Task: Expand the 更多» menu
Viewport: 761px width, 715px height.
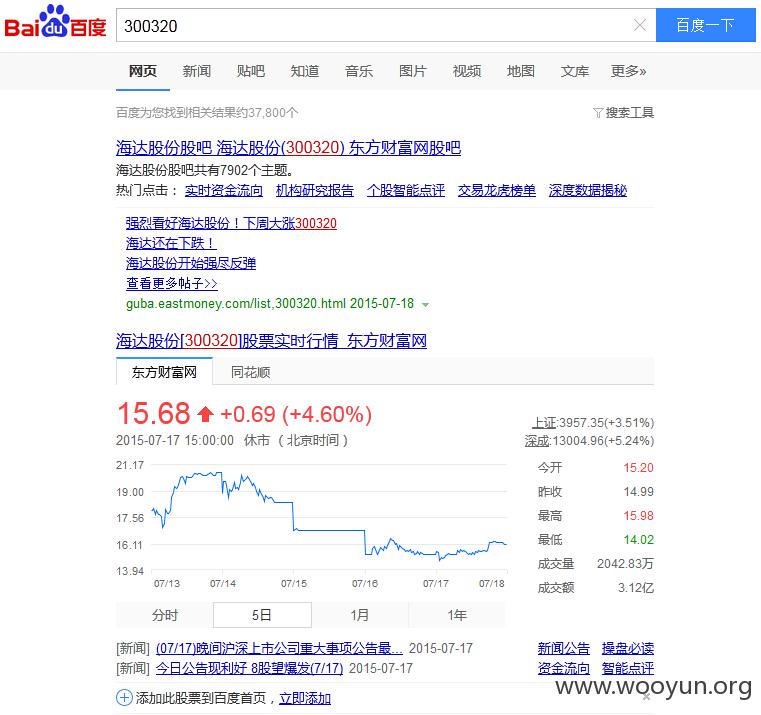Action: pos(629,71)
